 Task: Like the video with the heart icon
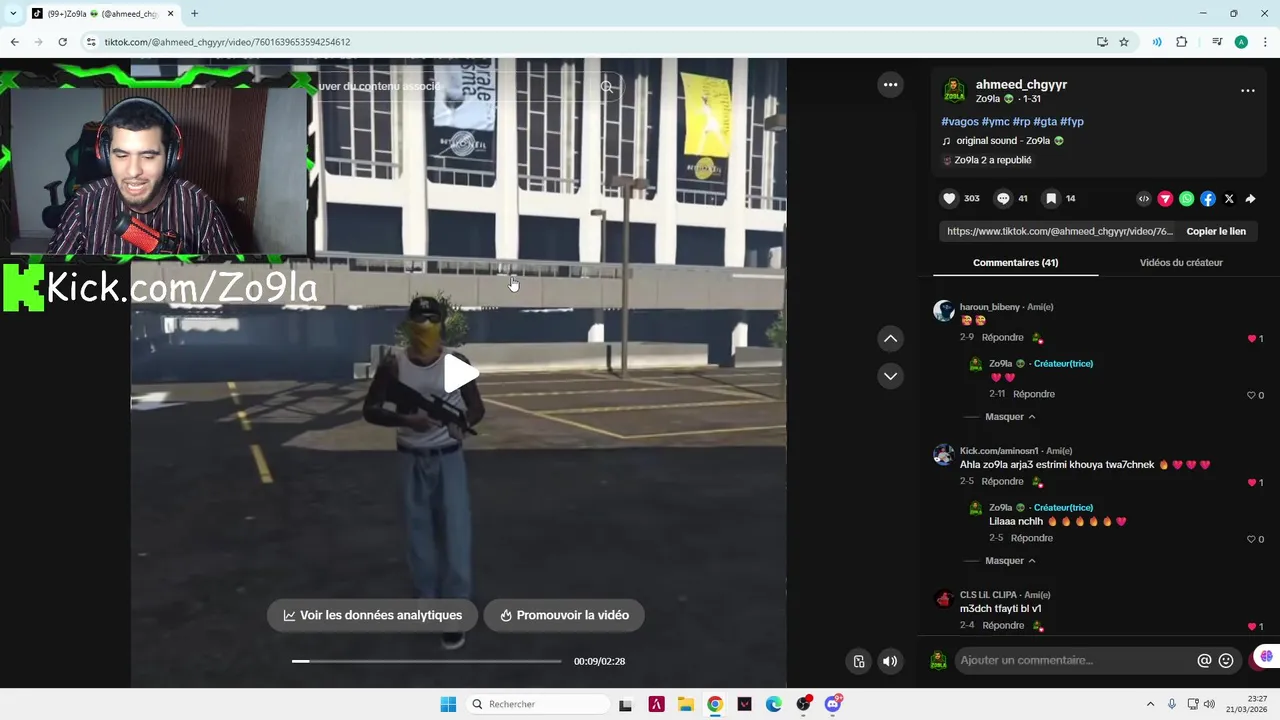pos(949,199)
